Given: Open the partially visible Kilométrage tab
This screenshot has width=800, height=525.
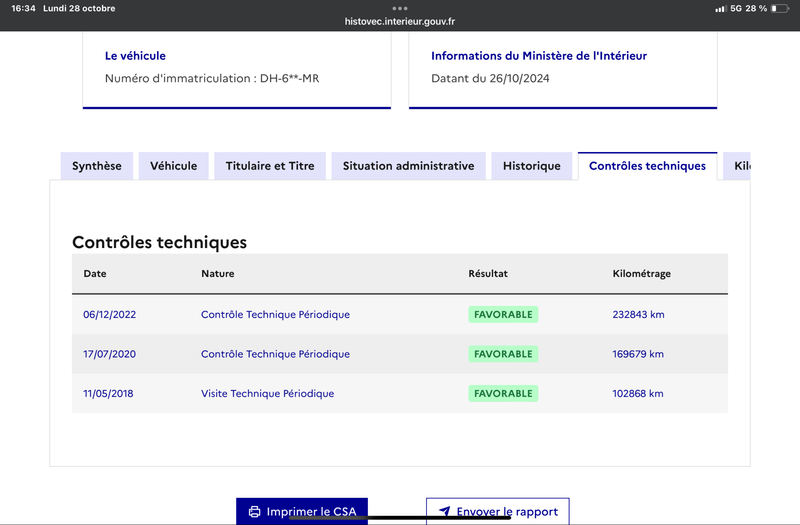Looking at the screenshot, I should [x=737, y=166].
